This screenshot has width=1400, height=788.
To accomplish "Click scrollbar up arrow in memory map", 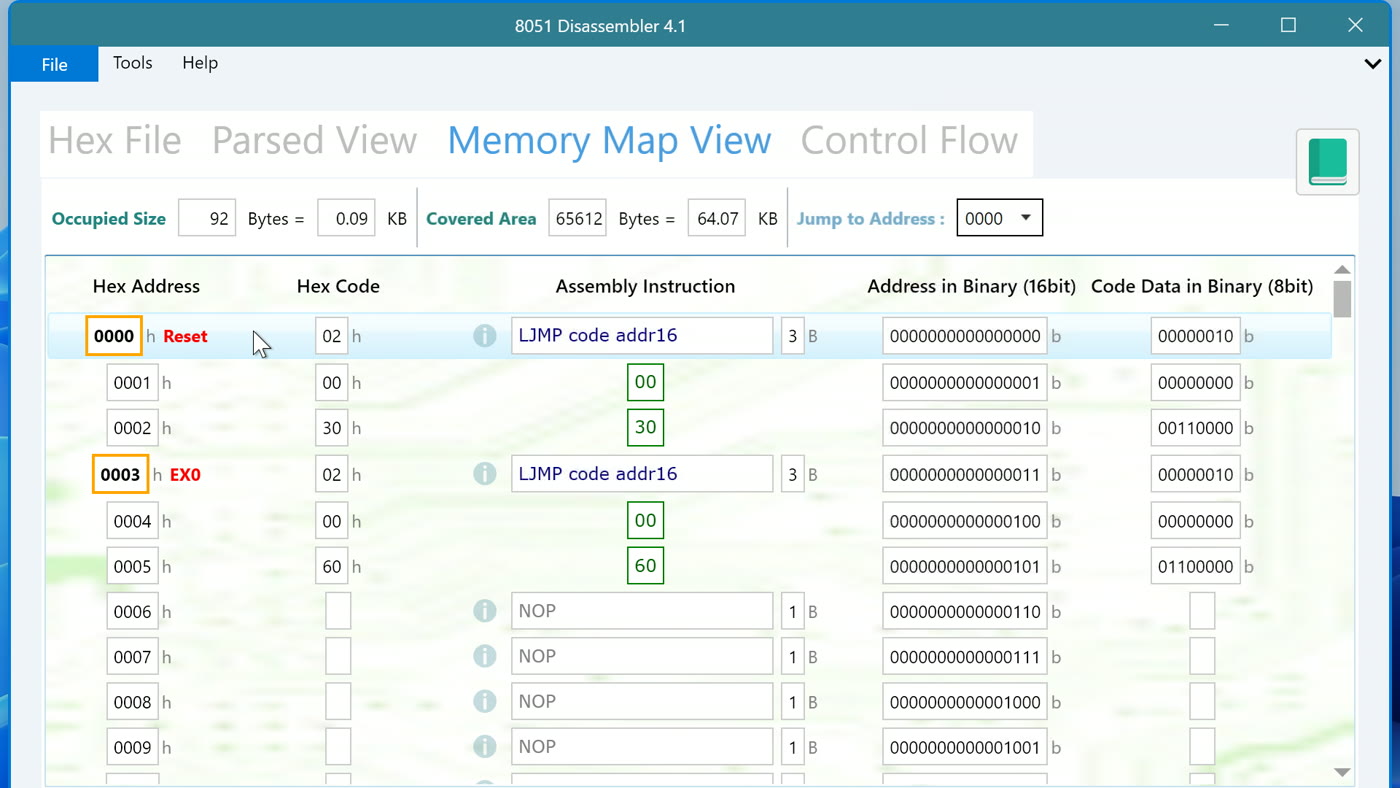I will (1342, 269).
